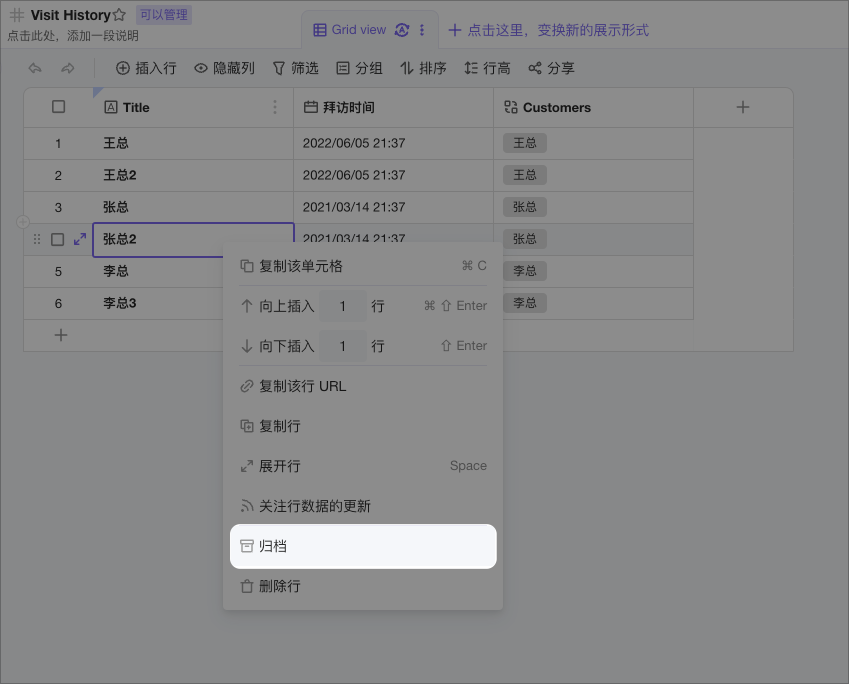849x684 pixels.
Task: Open the Title column options menu
Action: (275, 107)
